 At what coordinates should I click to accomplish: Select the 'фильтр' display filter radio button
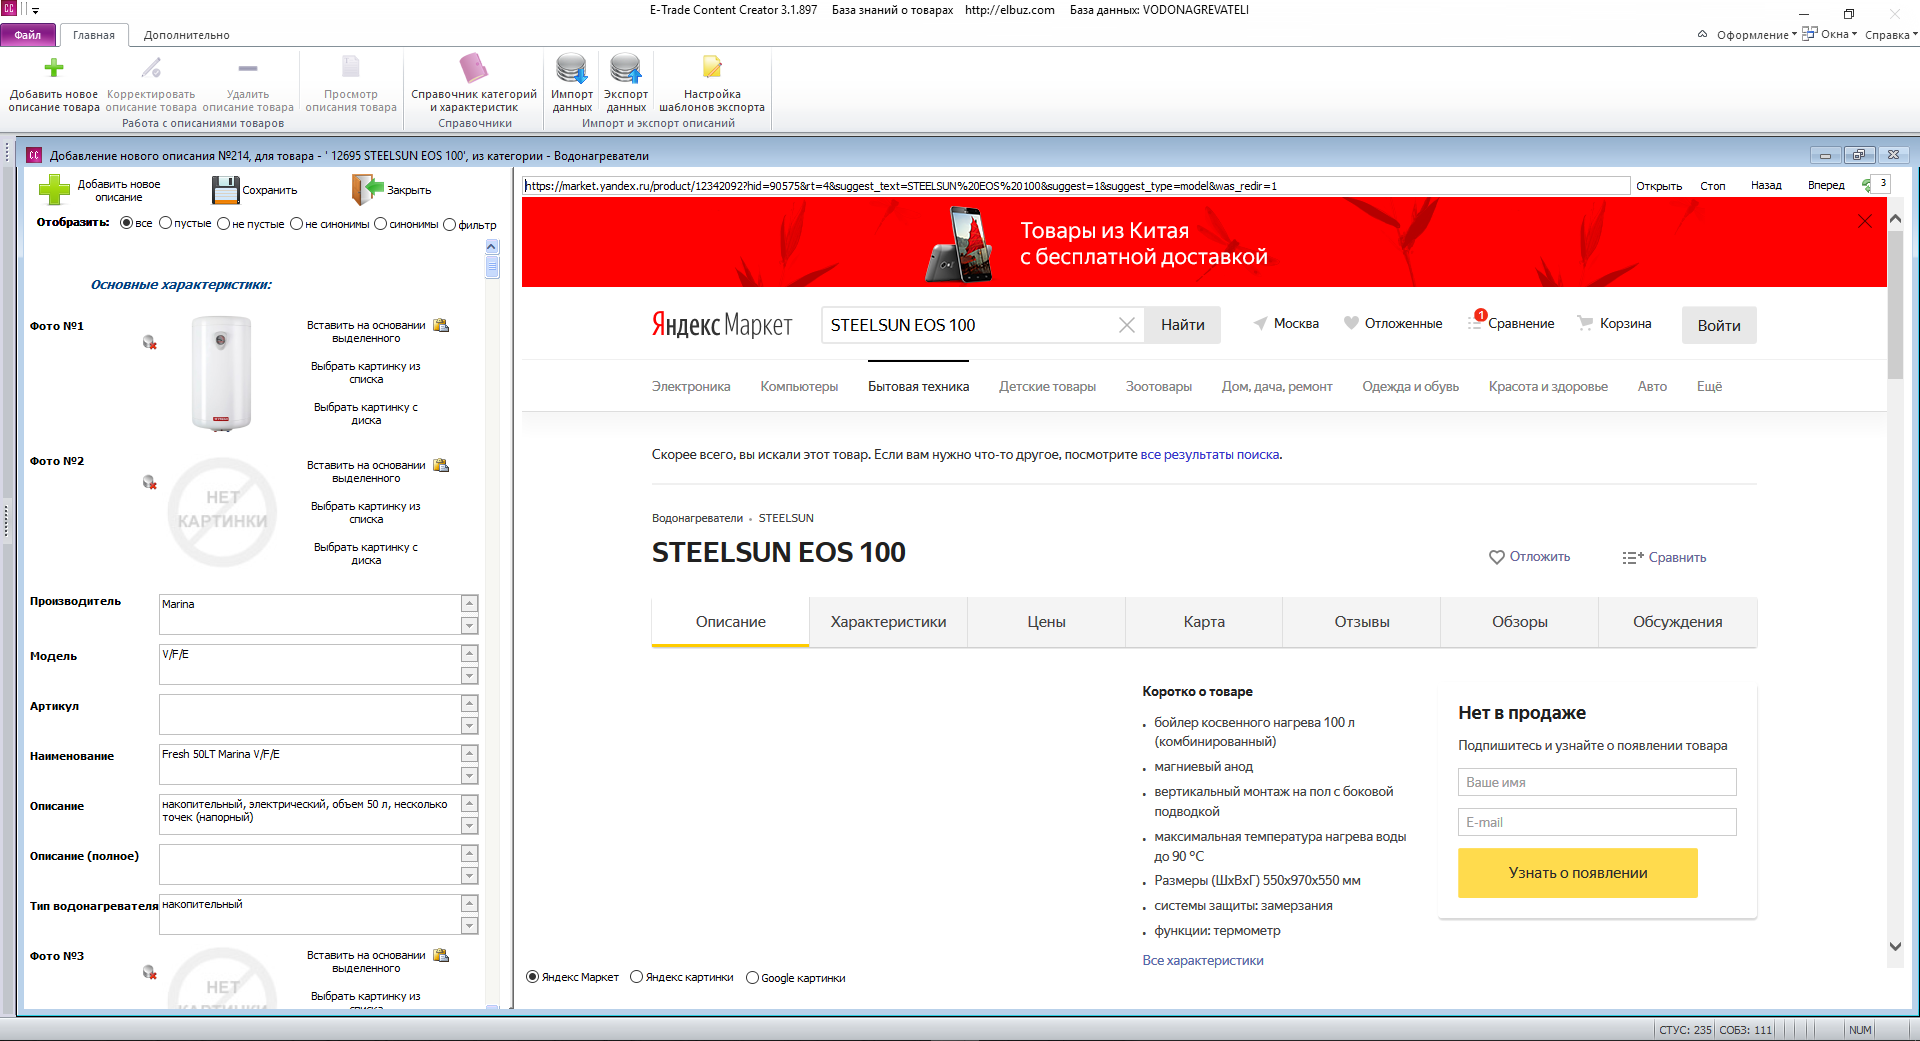tap(450, 225)
